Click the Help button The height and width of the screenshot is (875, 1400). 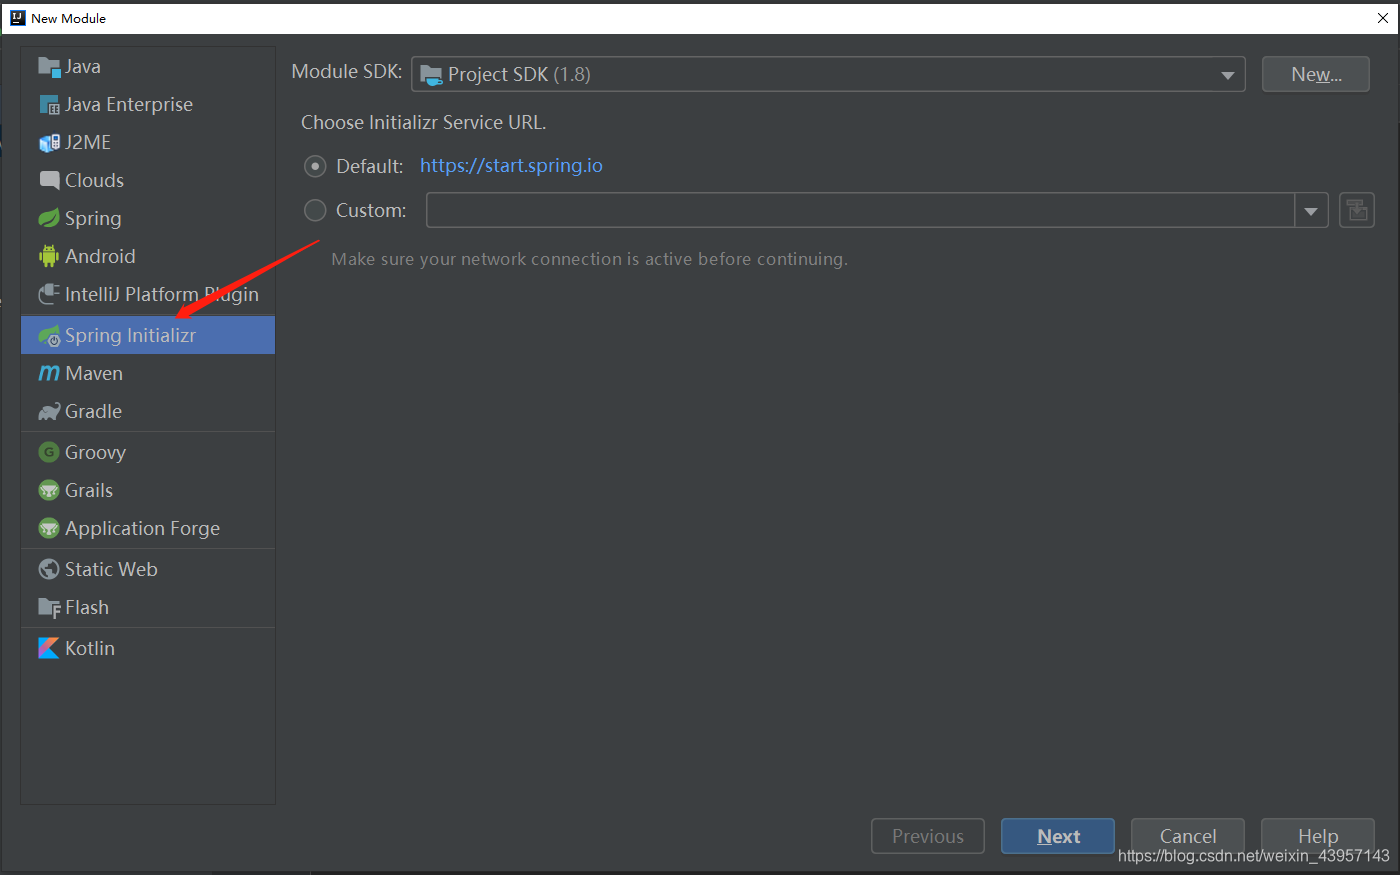click(x=1318, y=837)
